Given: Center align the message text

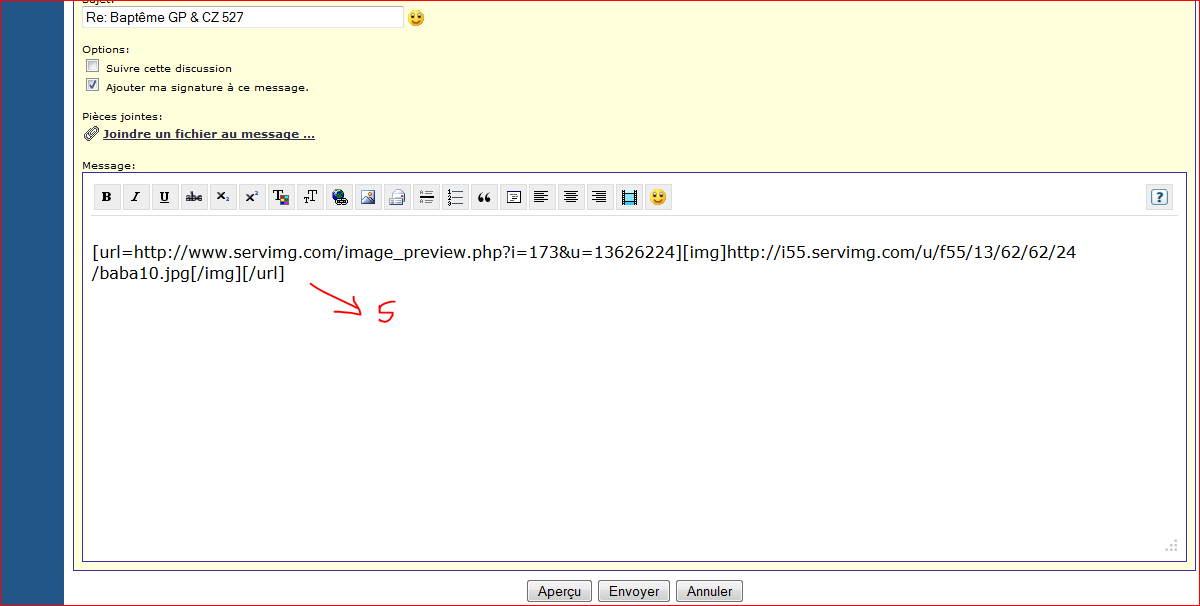Looking at the screenshot, I should pyautogui.click(x=571, y=197).
